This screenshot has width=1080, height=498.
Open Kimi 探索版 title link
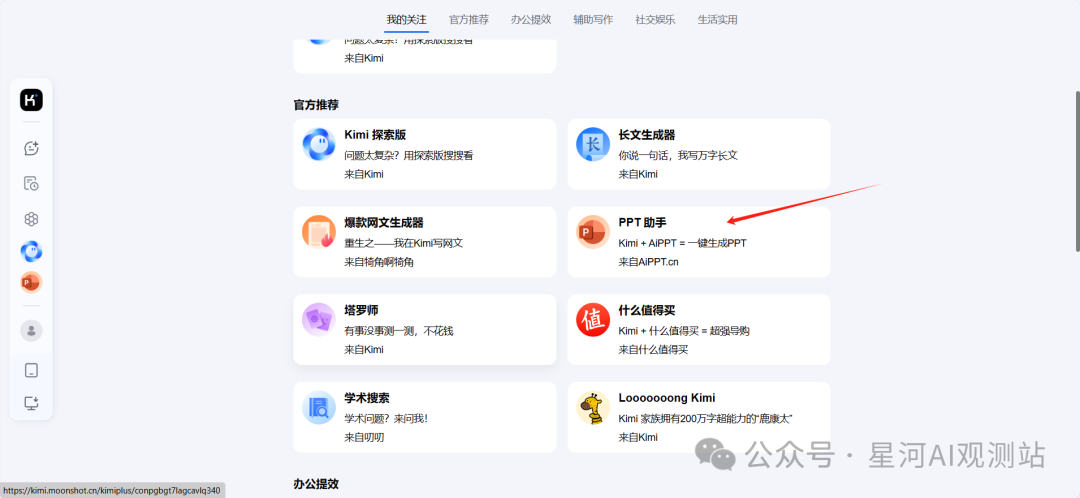[375, 135]
